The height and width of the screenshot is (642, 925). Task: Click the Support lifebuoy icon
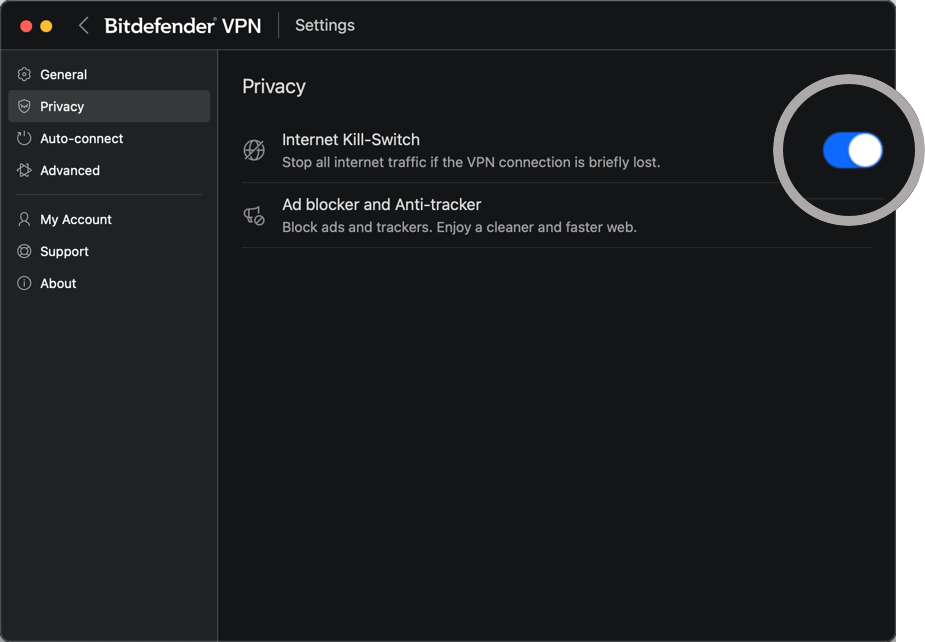point(24,251)
